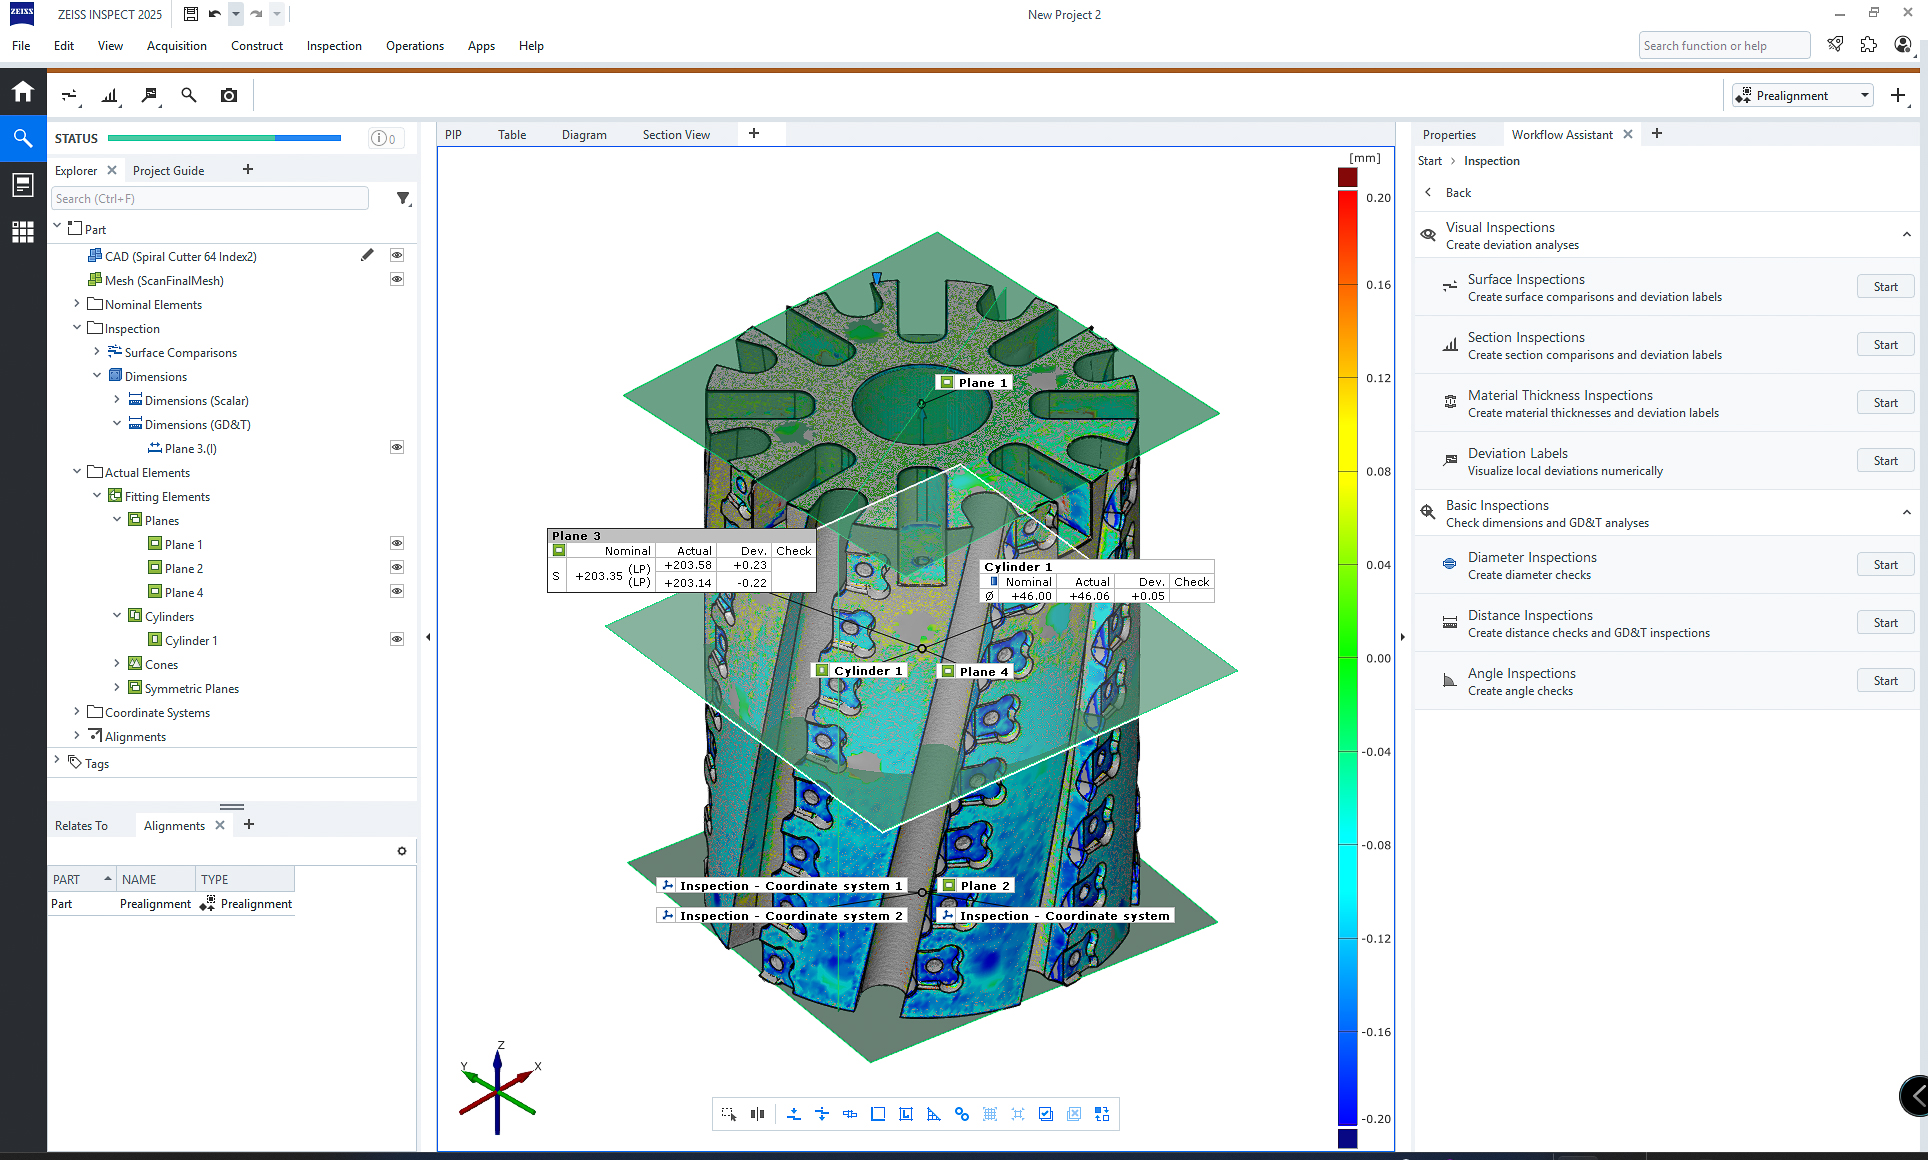The width and height of the screenshot is (1928, 1160).
Task: Toggle visibility of Plane 4 in Explorer
Action: (x=397, y=592)
